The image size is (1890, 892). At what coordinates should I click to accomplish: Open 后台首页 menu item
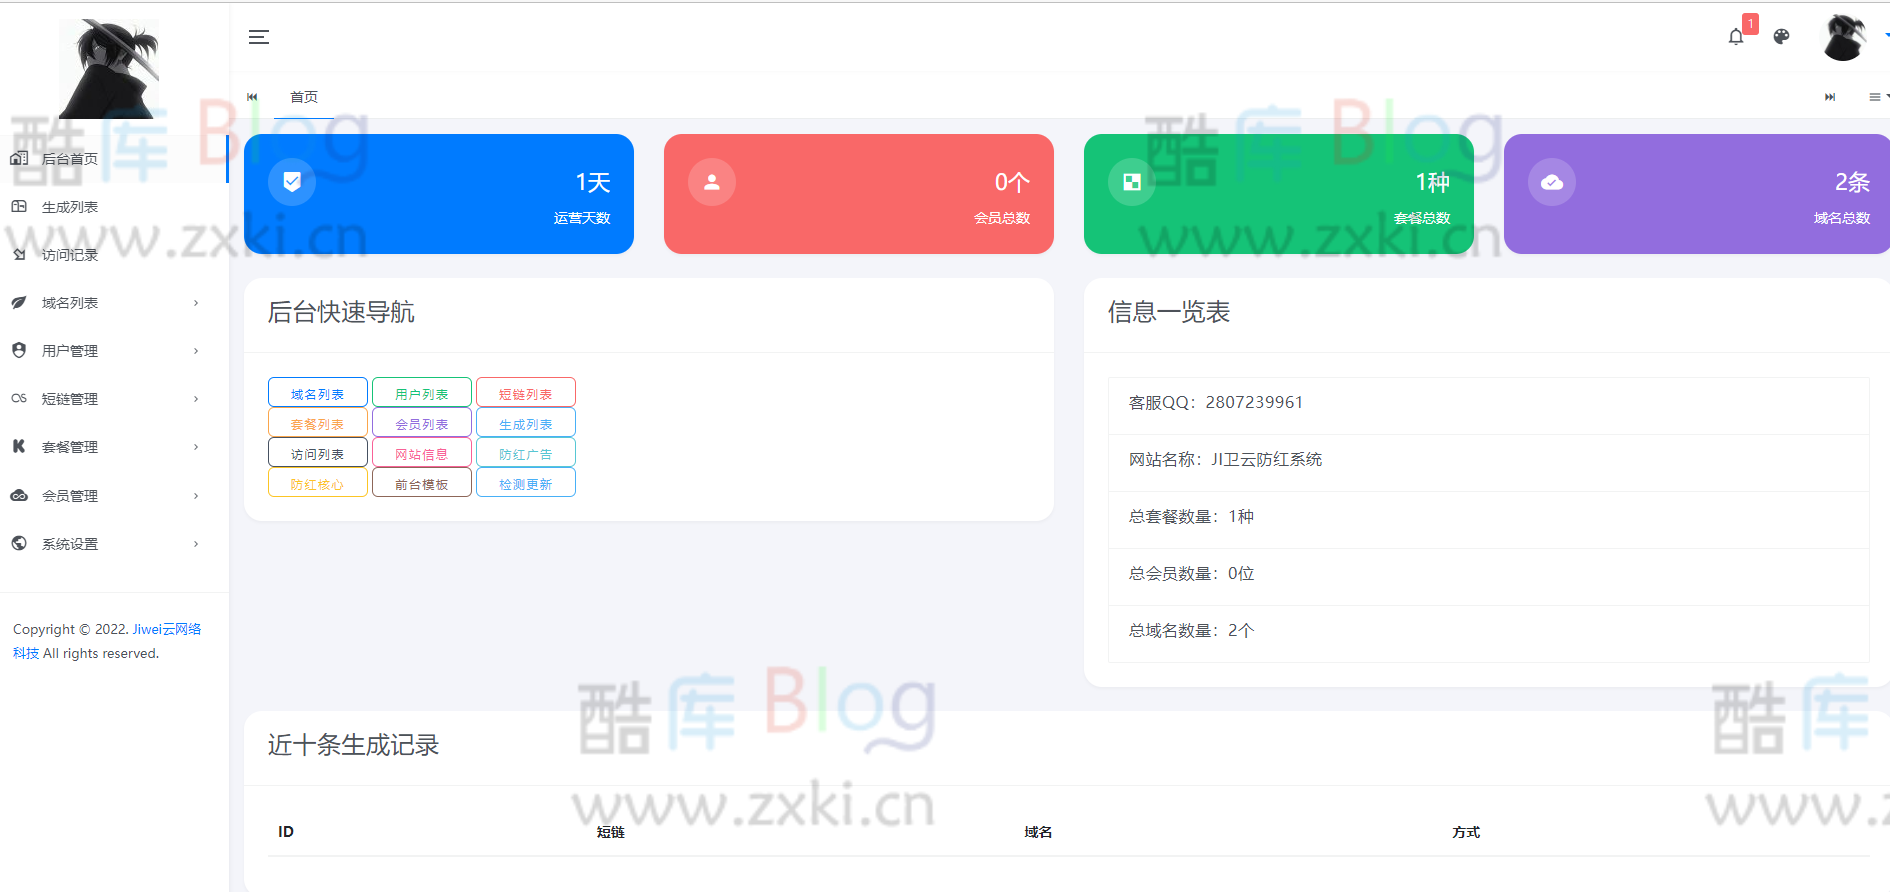114,159
